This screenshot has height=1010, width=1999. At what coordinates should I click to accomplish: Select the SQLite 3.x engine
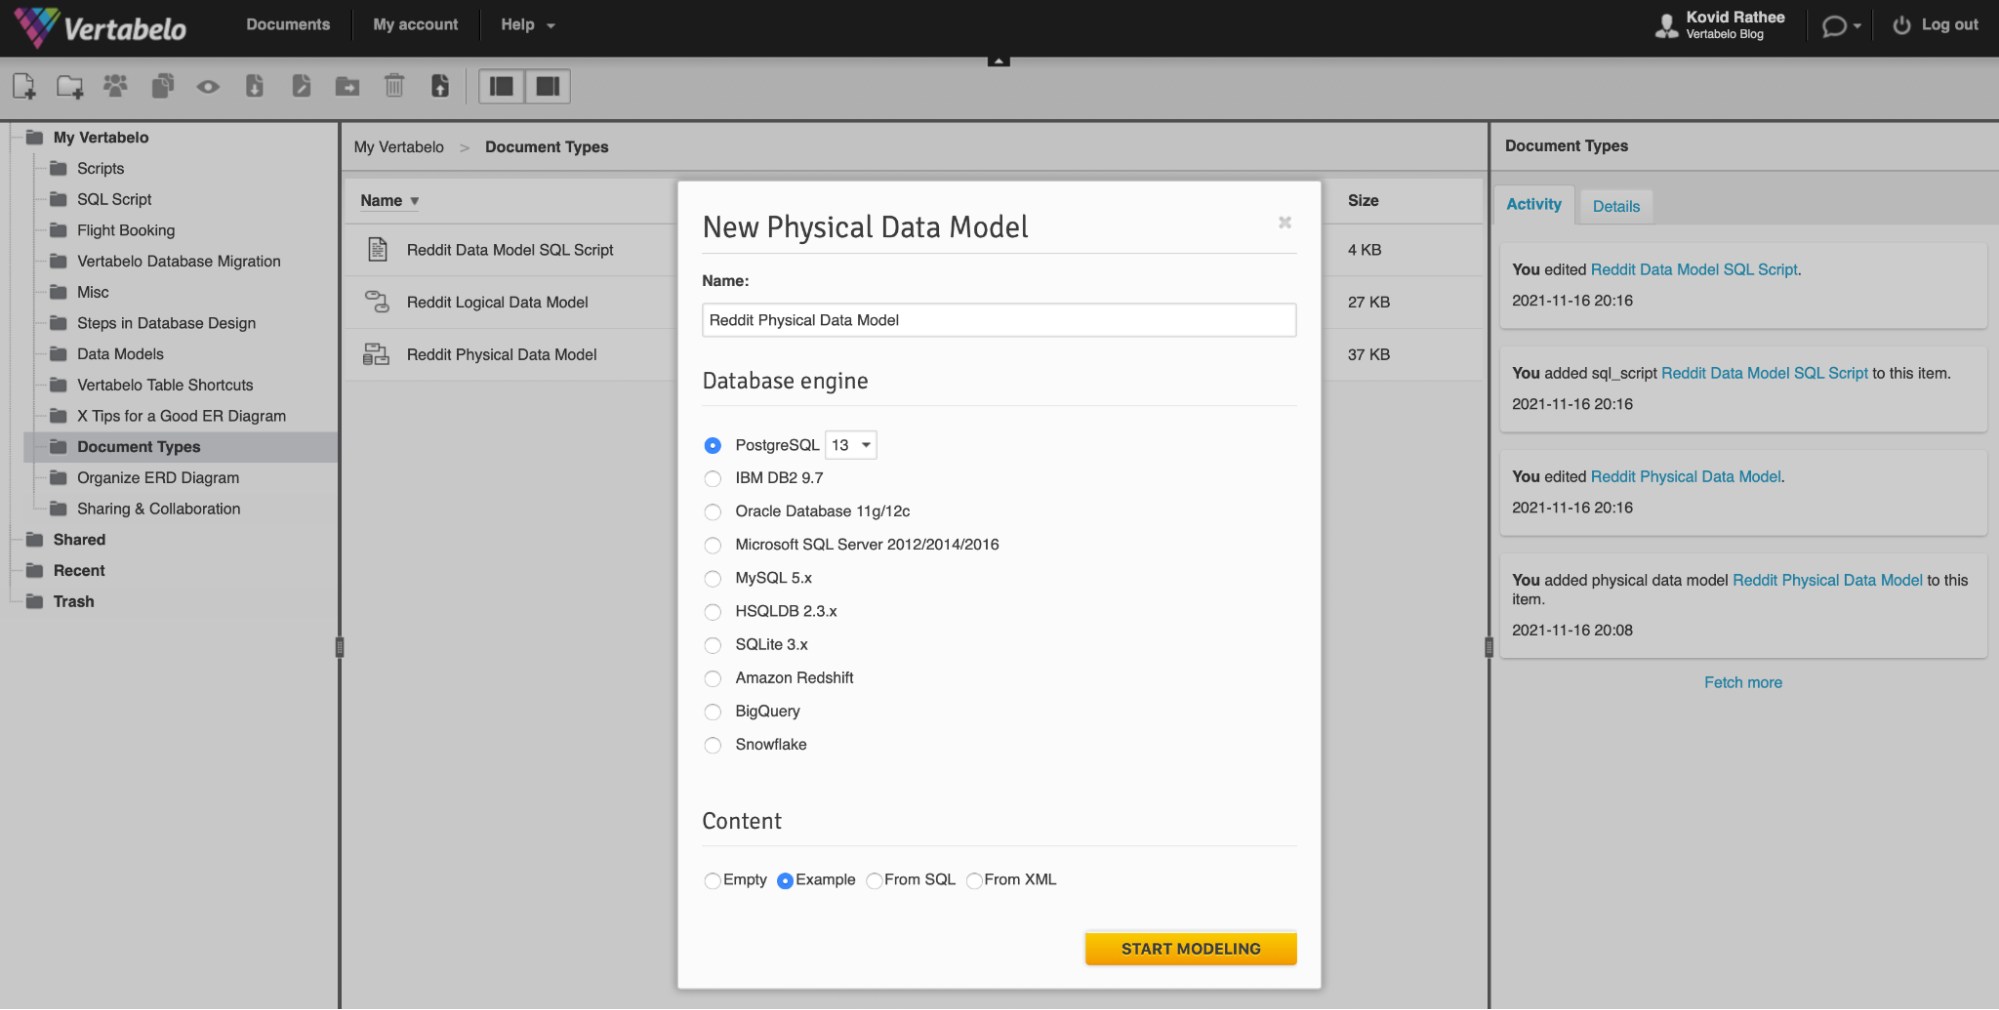click(x=712, y=645)
